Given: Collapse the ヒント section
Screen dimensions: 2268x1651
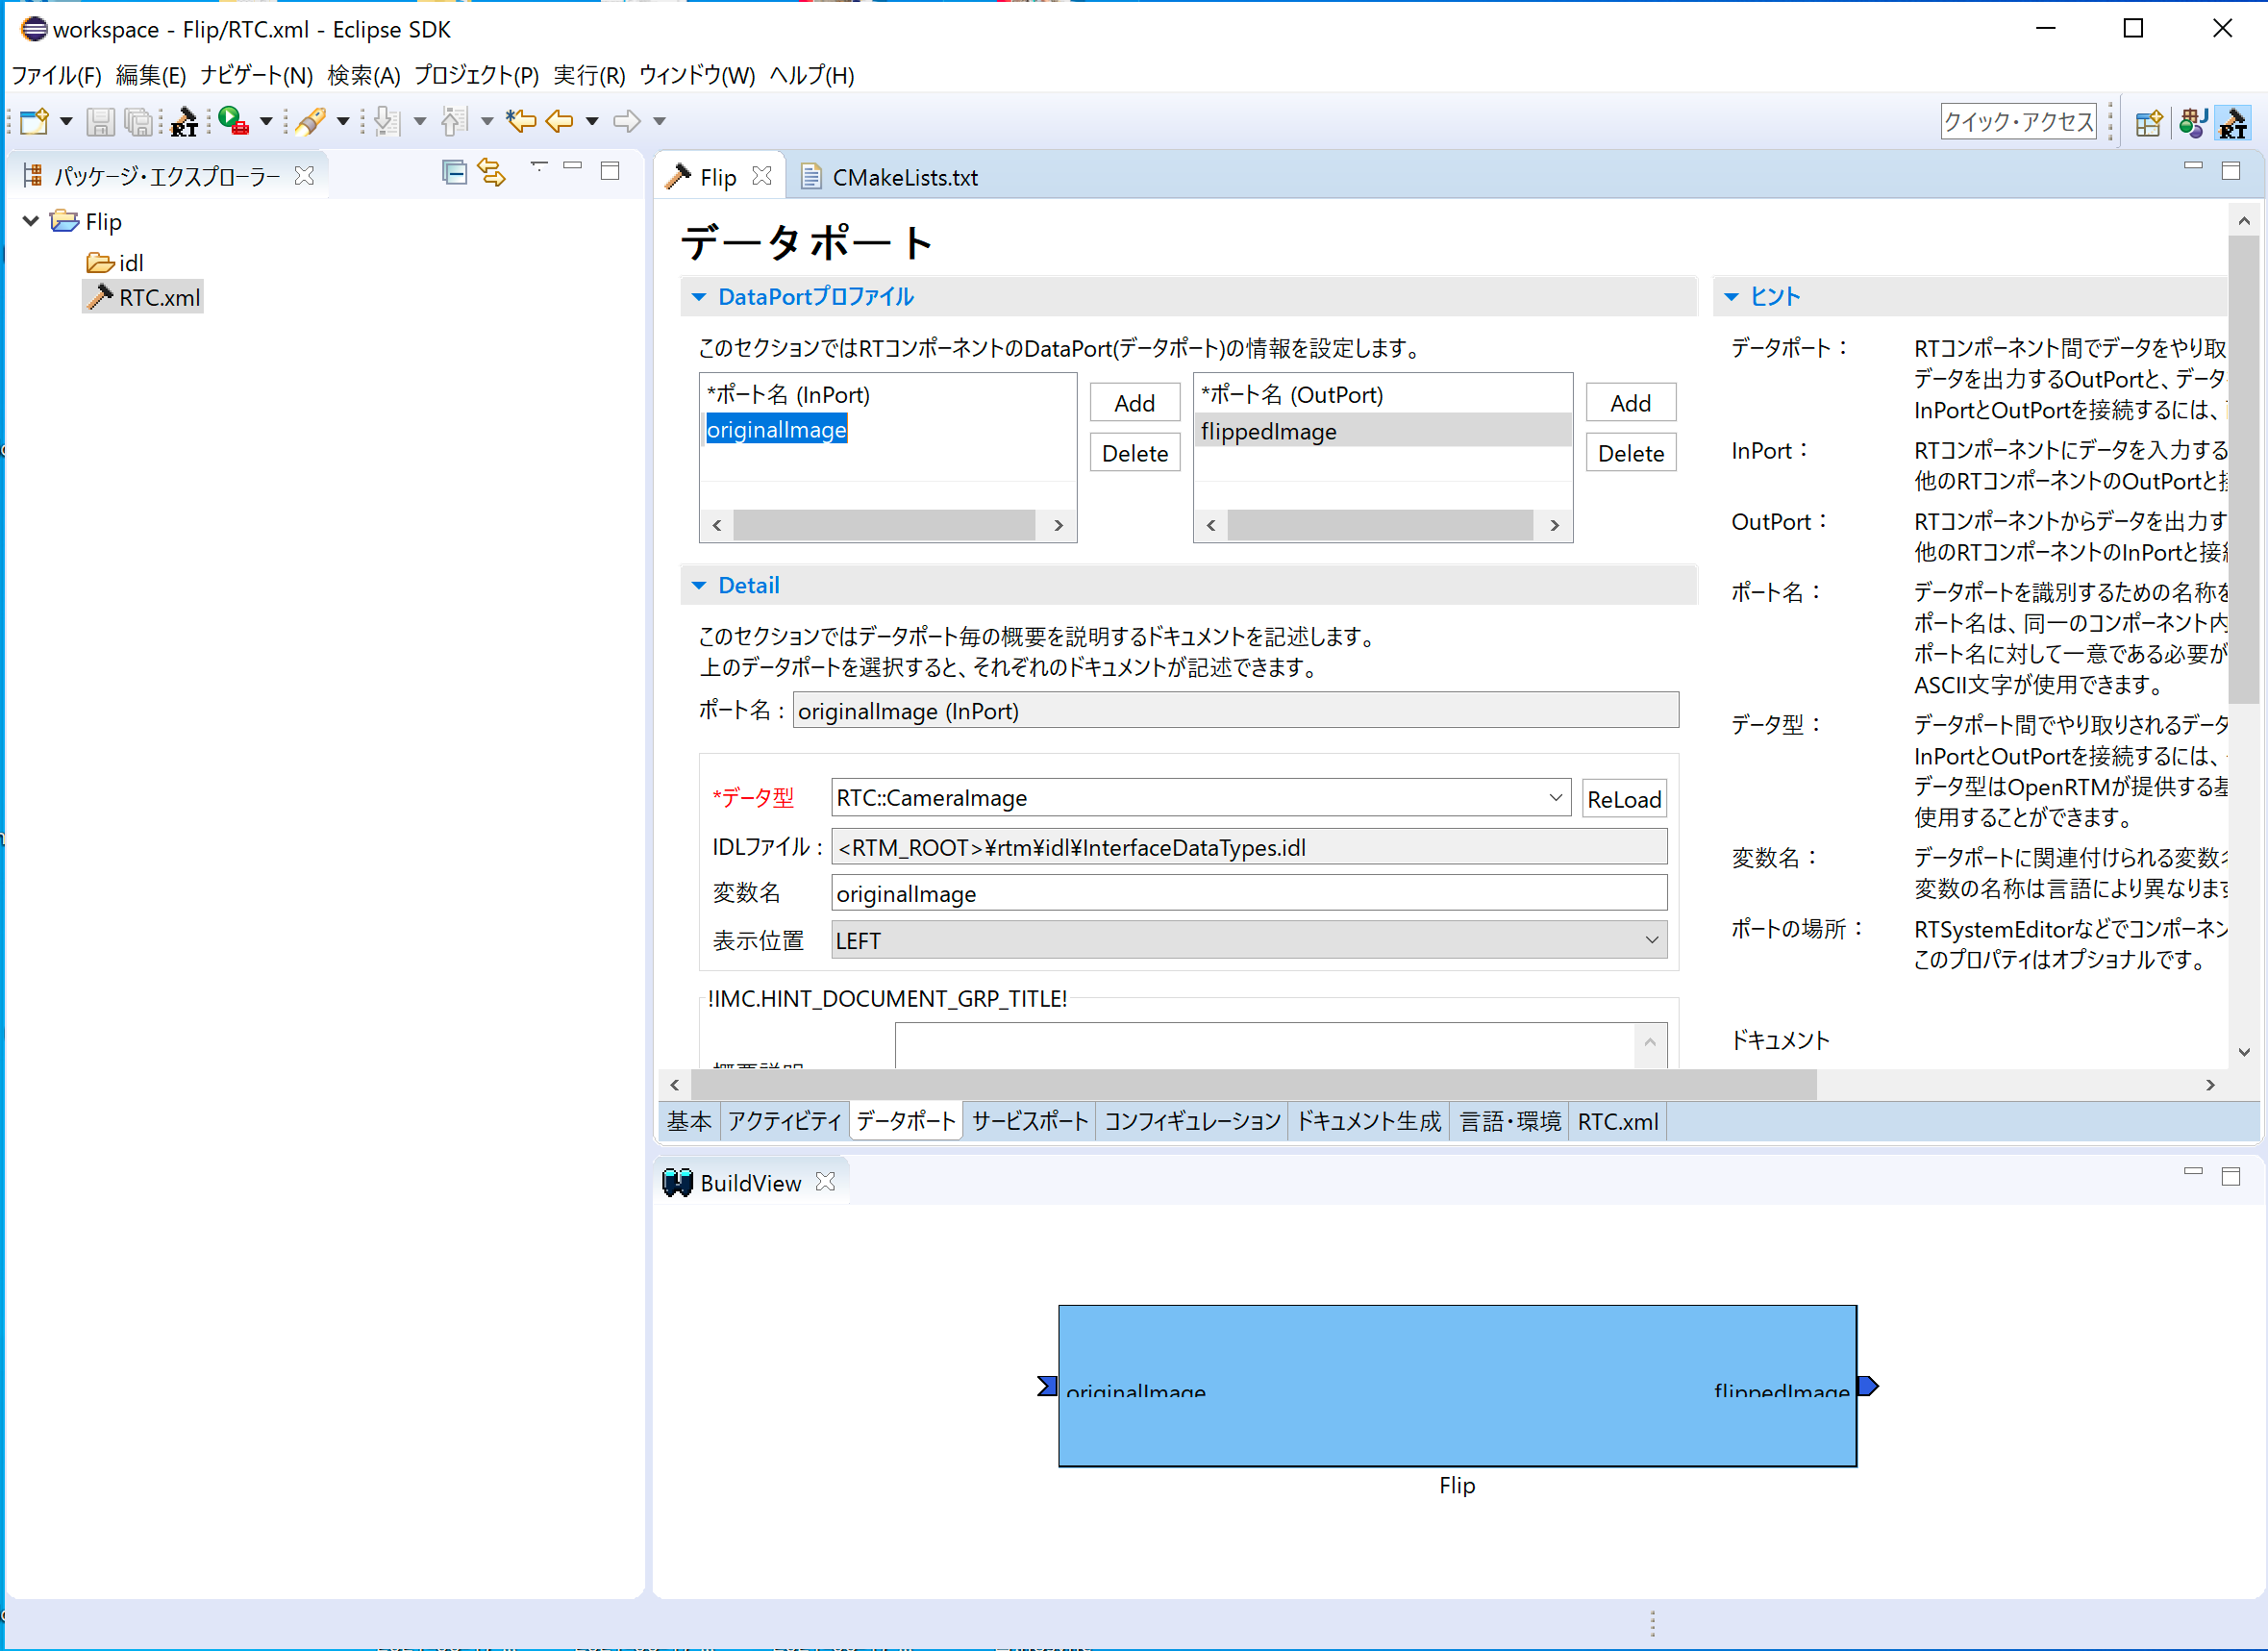Looking at the screenshot, I should (1732, 297).
